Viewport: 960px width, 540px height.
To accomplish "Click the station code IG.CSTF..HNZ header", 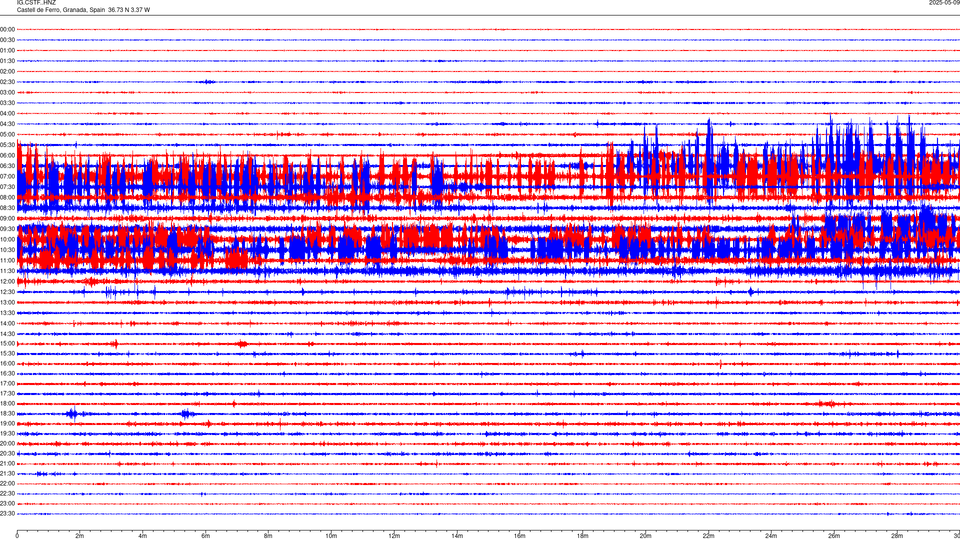I will pos(36,3).
